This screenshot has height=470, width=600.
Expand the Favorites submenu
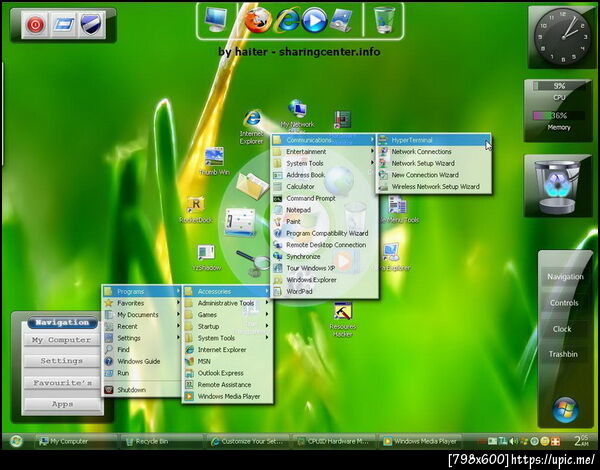tap(142, 303)
